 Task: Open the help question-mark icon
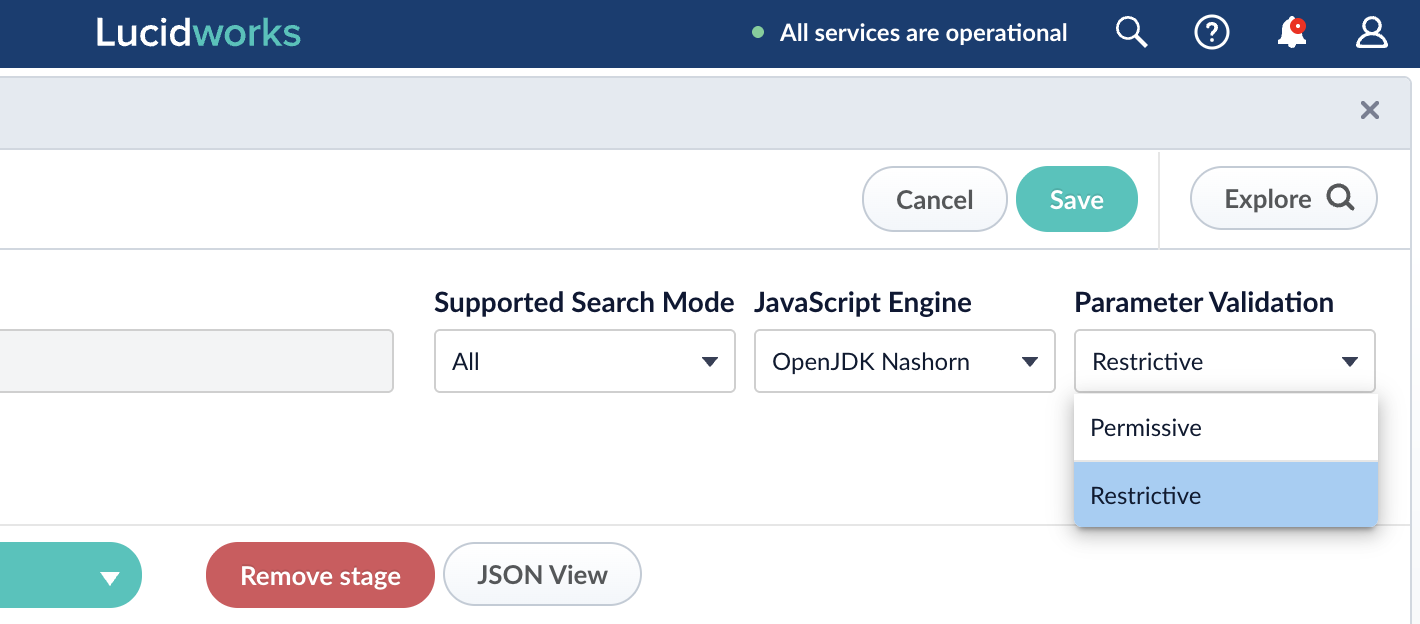1211,32
